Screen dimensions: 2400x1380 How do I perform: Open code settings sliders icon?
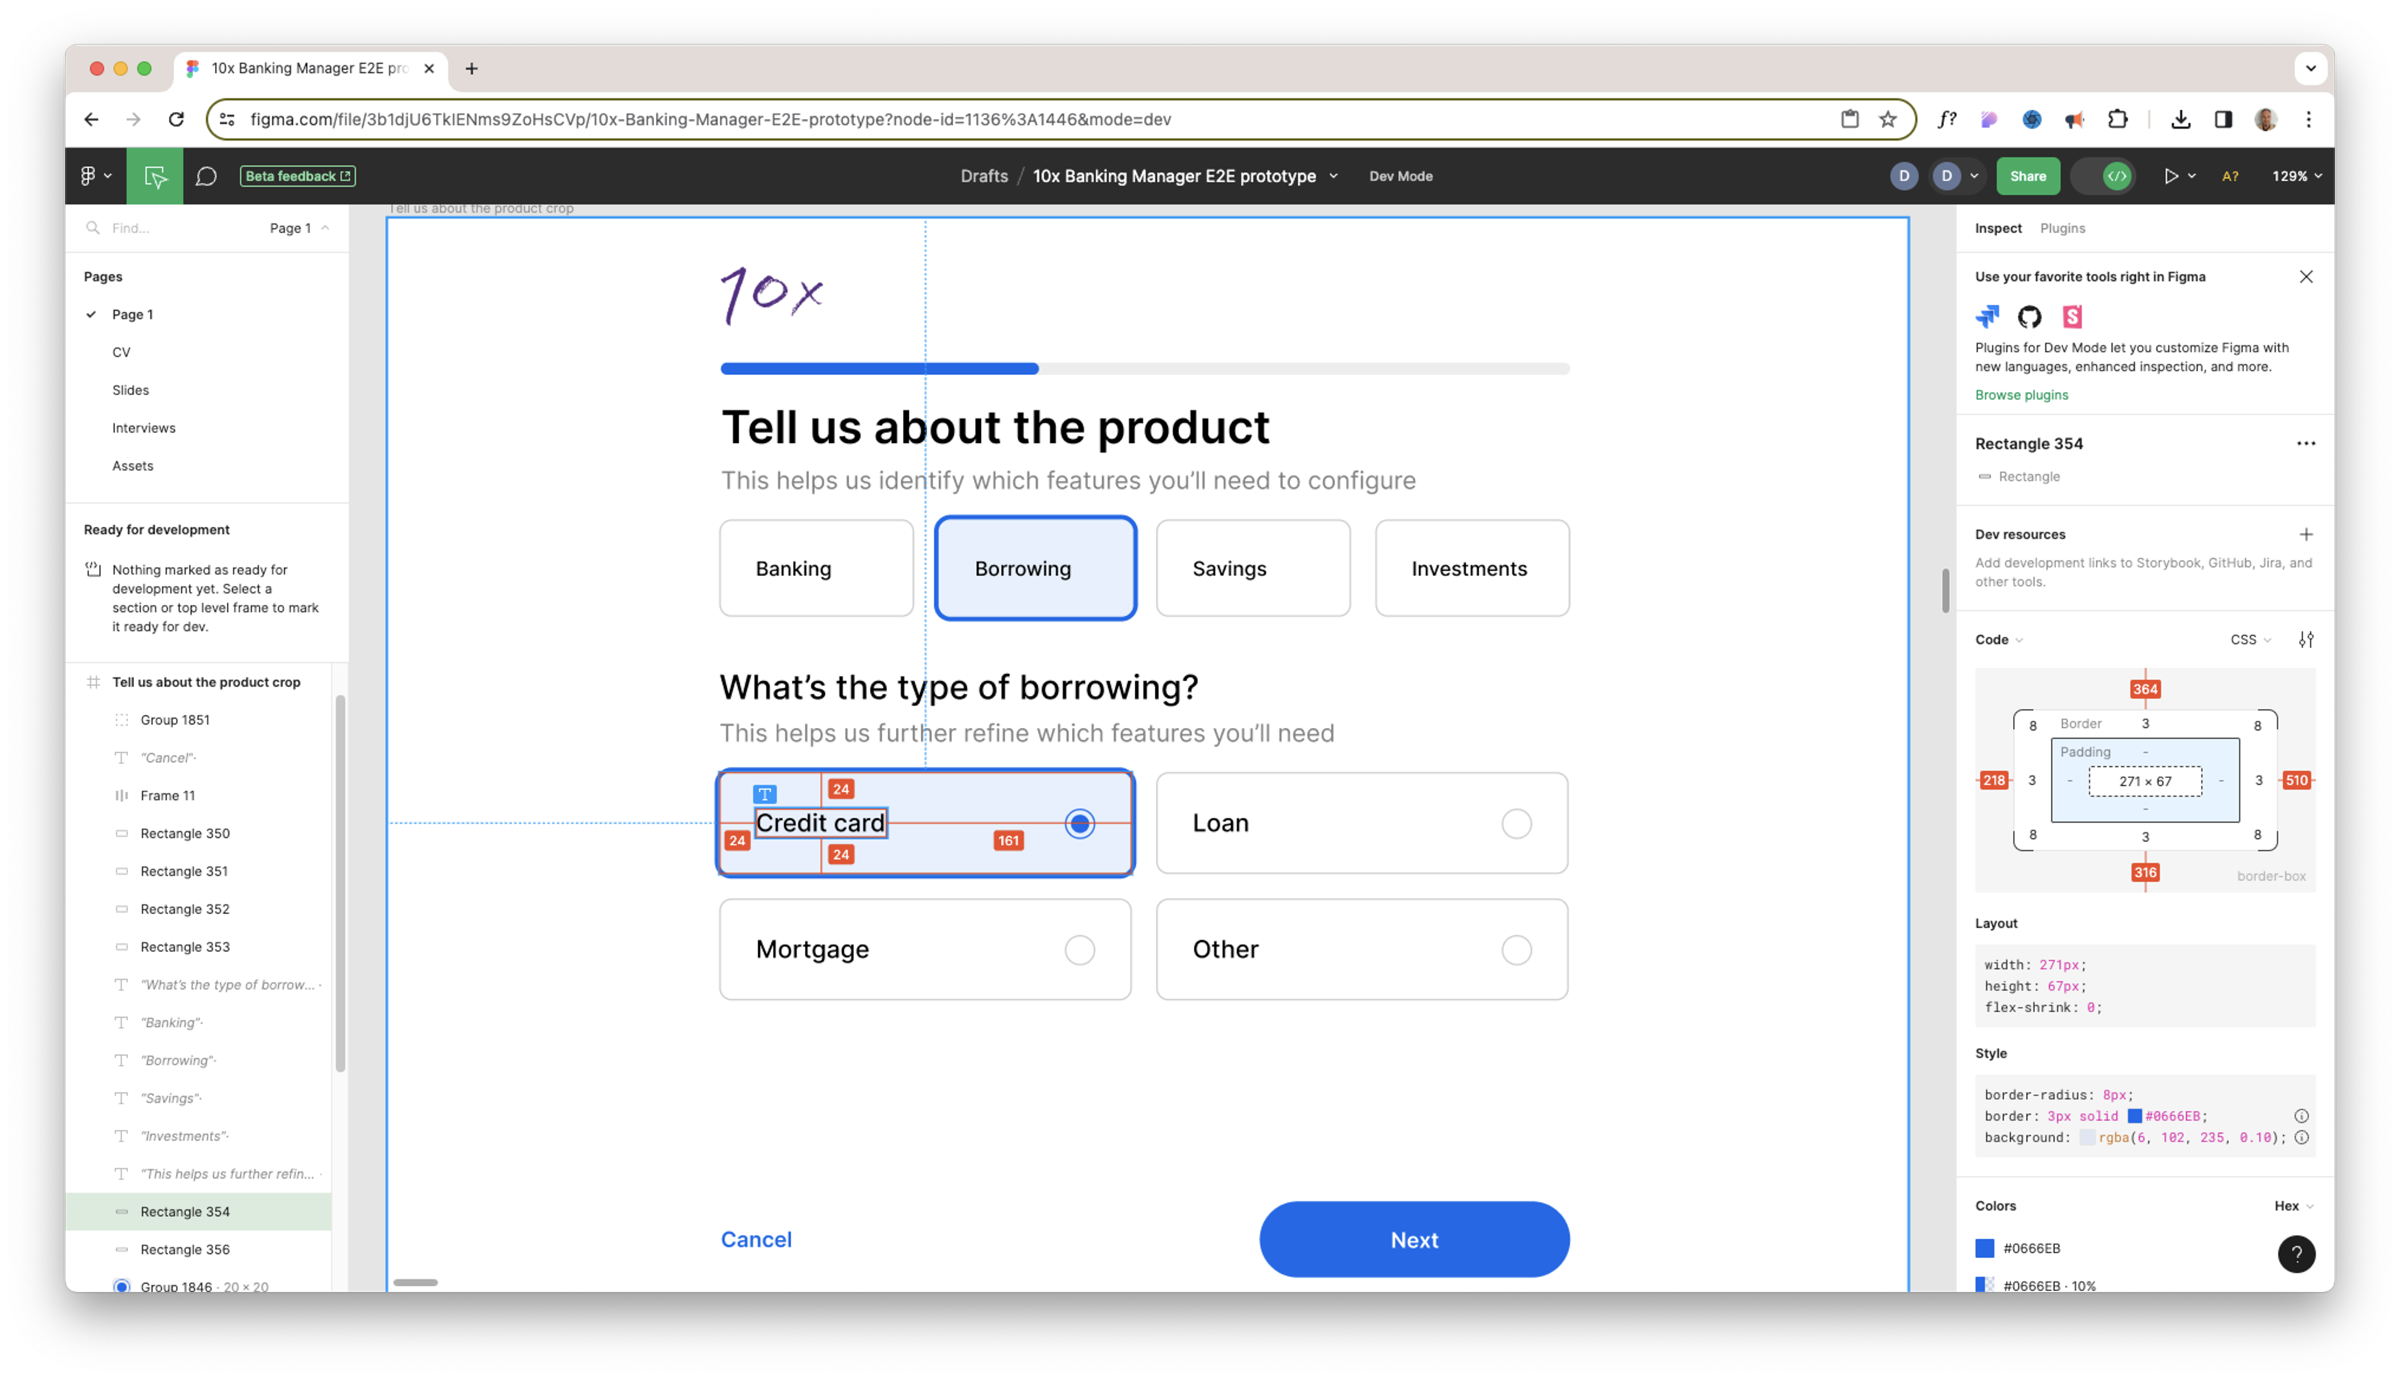point(2306,640)
